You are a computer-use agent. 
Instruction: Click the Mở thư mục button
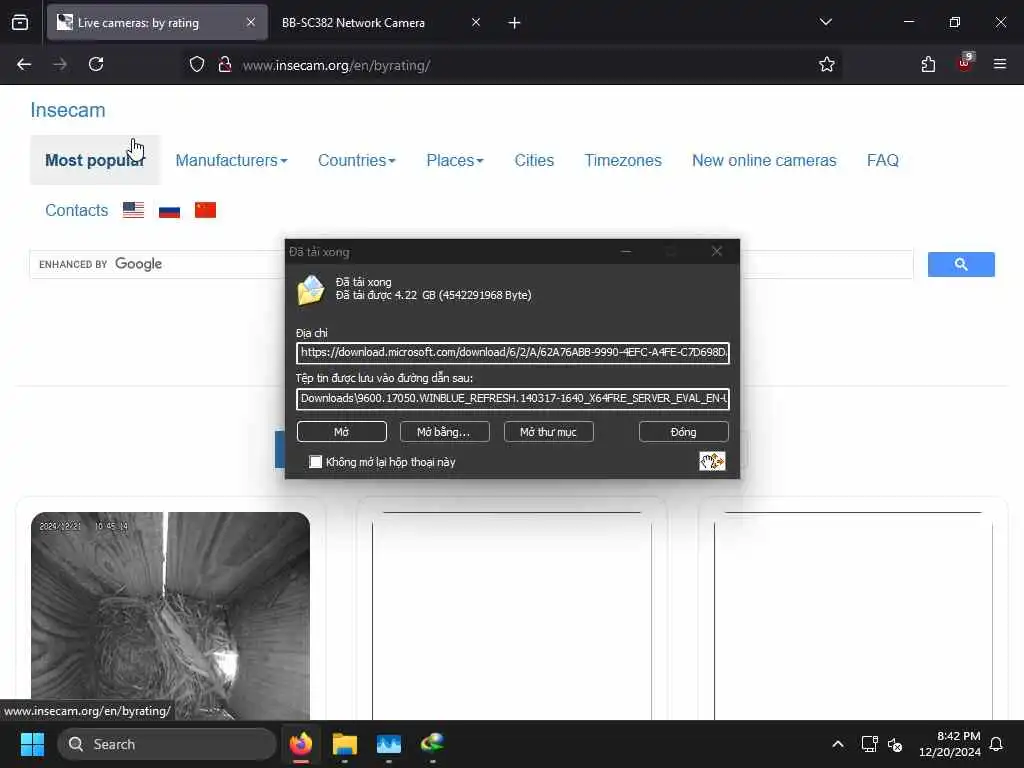pyautogui.click(x=549, y=432)
